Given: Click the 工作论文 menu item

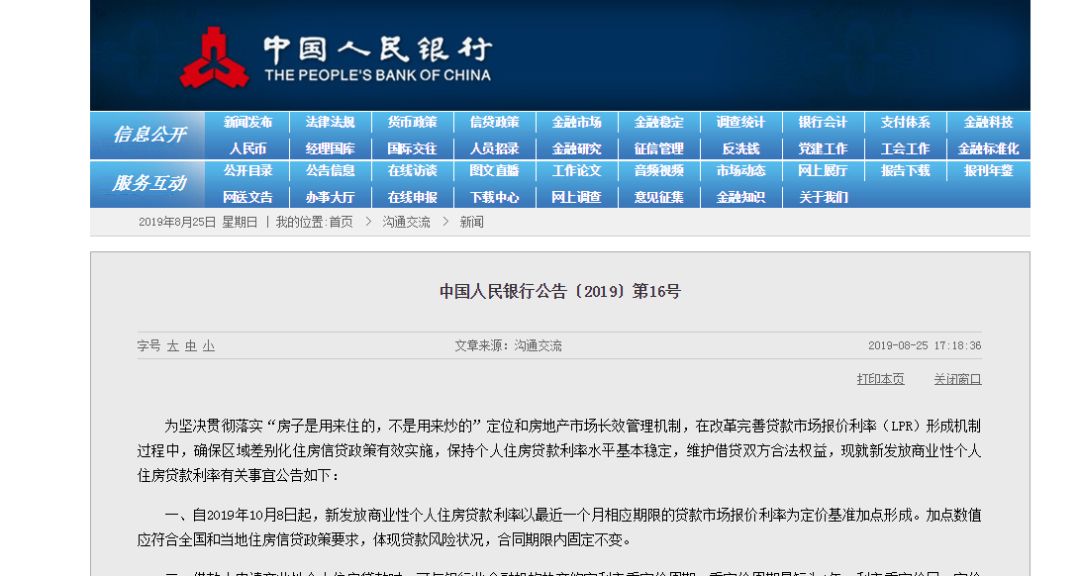Looking at the screenshot, I should tap(577, 171).
